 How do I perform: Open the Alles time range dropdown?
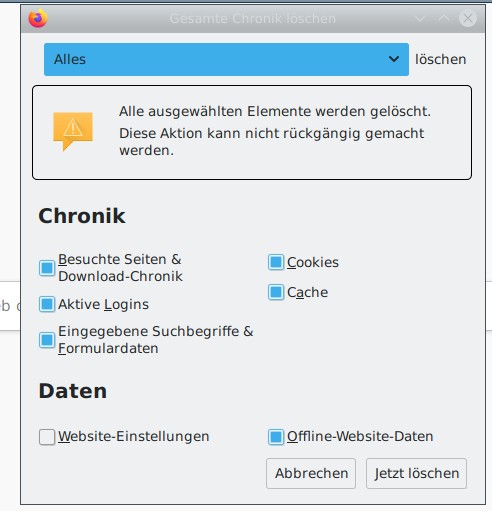[226, 59]
